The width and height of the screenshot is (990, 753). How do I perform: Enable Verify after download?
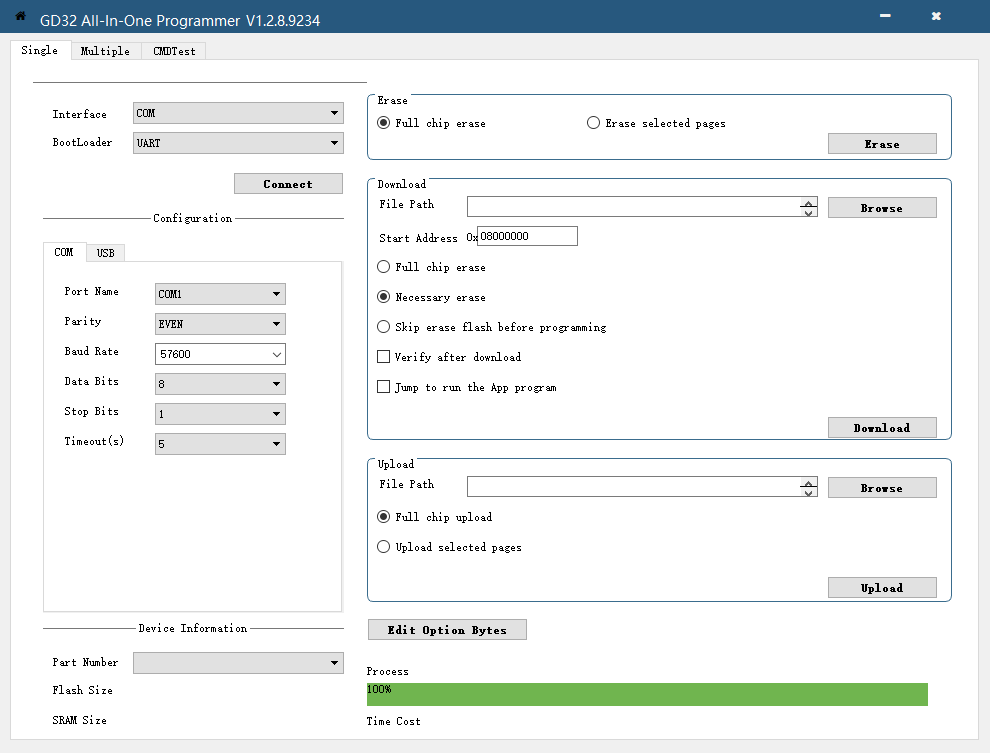[384, 357]
